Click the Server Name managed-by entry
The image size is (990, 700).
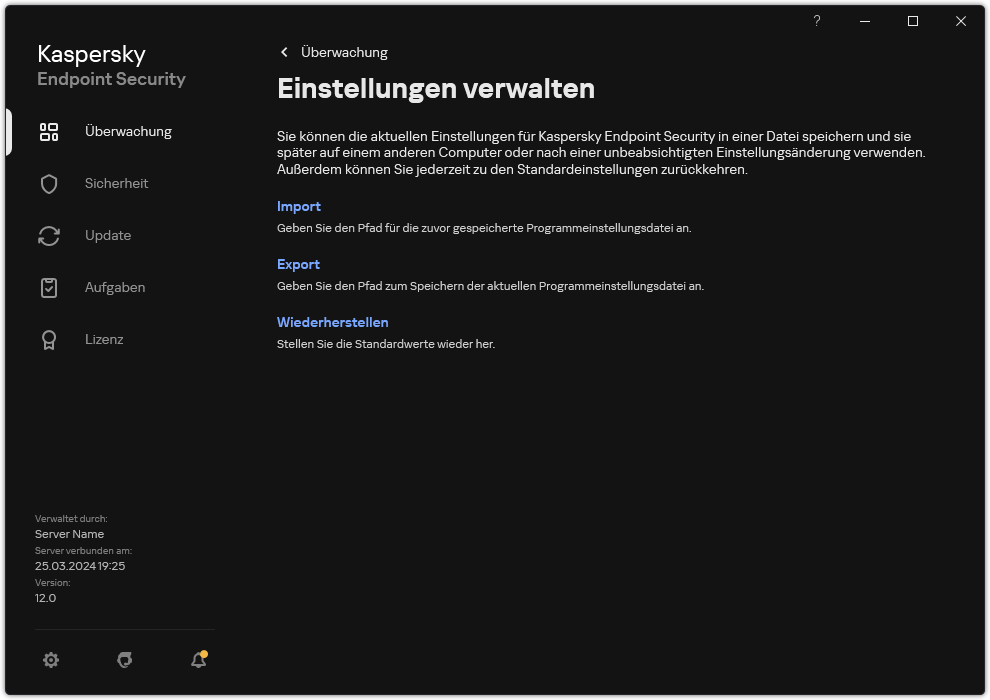(x=69, y=534)
